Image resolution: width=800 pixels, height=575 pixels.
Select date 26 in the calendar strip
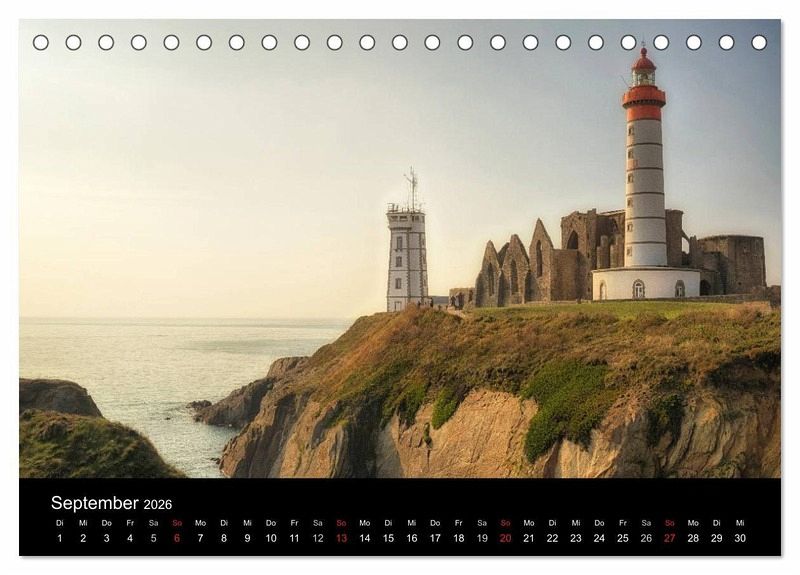[646, 538]
